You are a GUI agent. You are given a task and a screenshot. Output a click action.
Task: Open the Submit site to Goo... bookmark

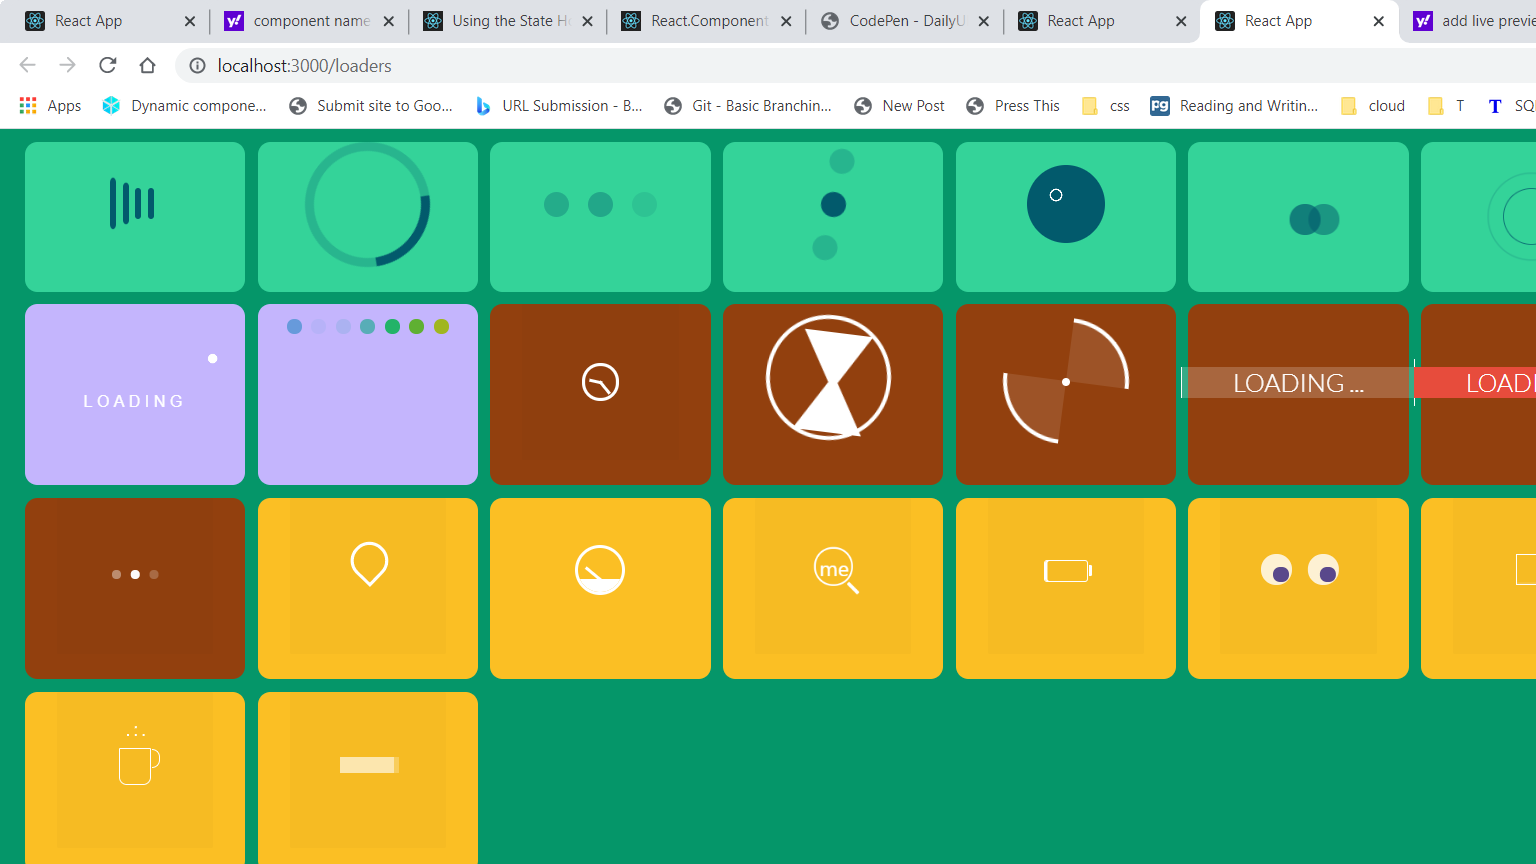pos(371,106)
